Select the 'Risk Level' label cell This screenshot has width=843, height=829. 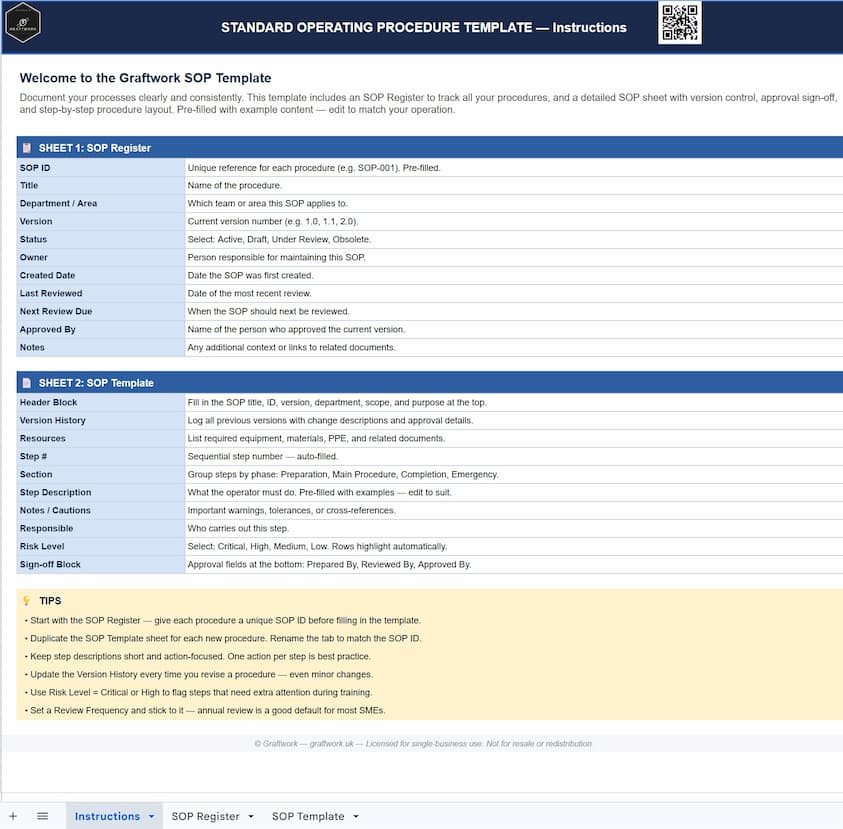click(101, 547)
